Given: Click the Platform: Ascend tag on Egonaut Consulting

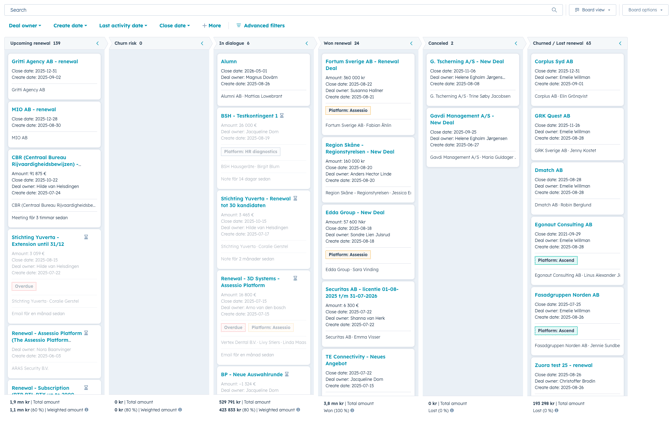Looking at the screenshot, I should point(556,260).
